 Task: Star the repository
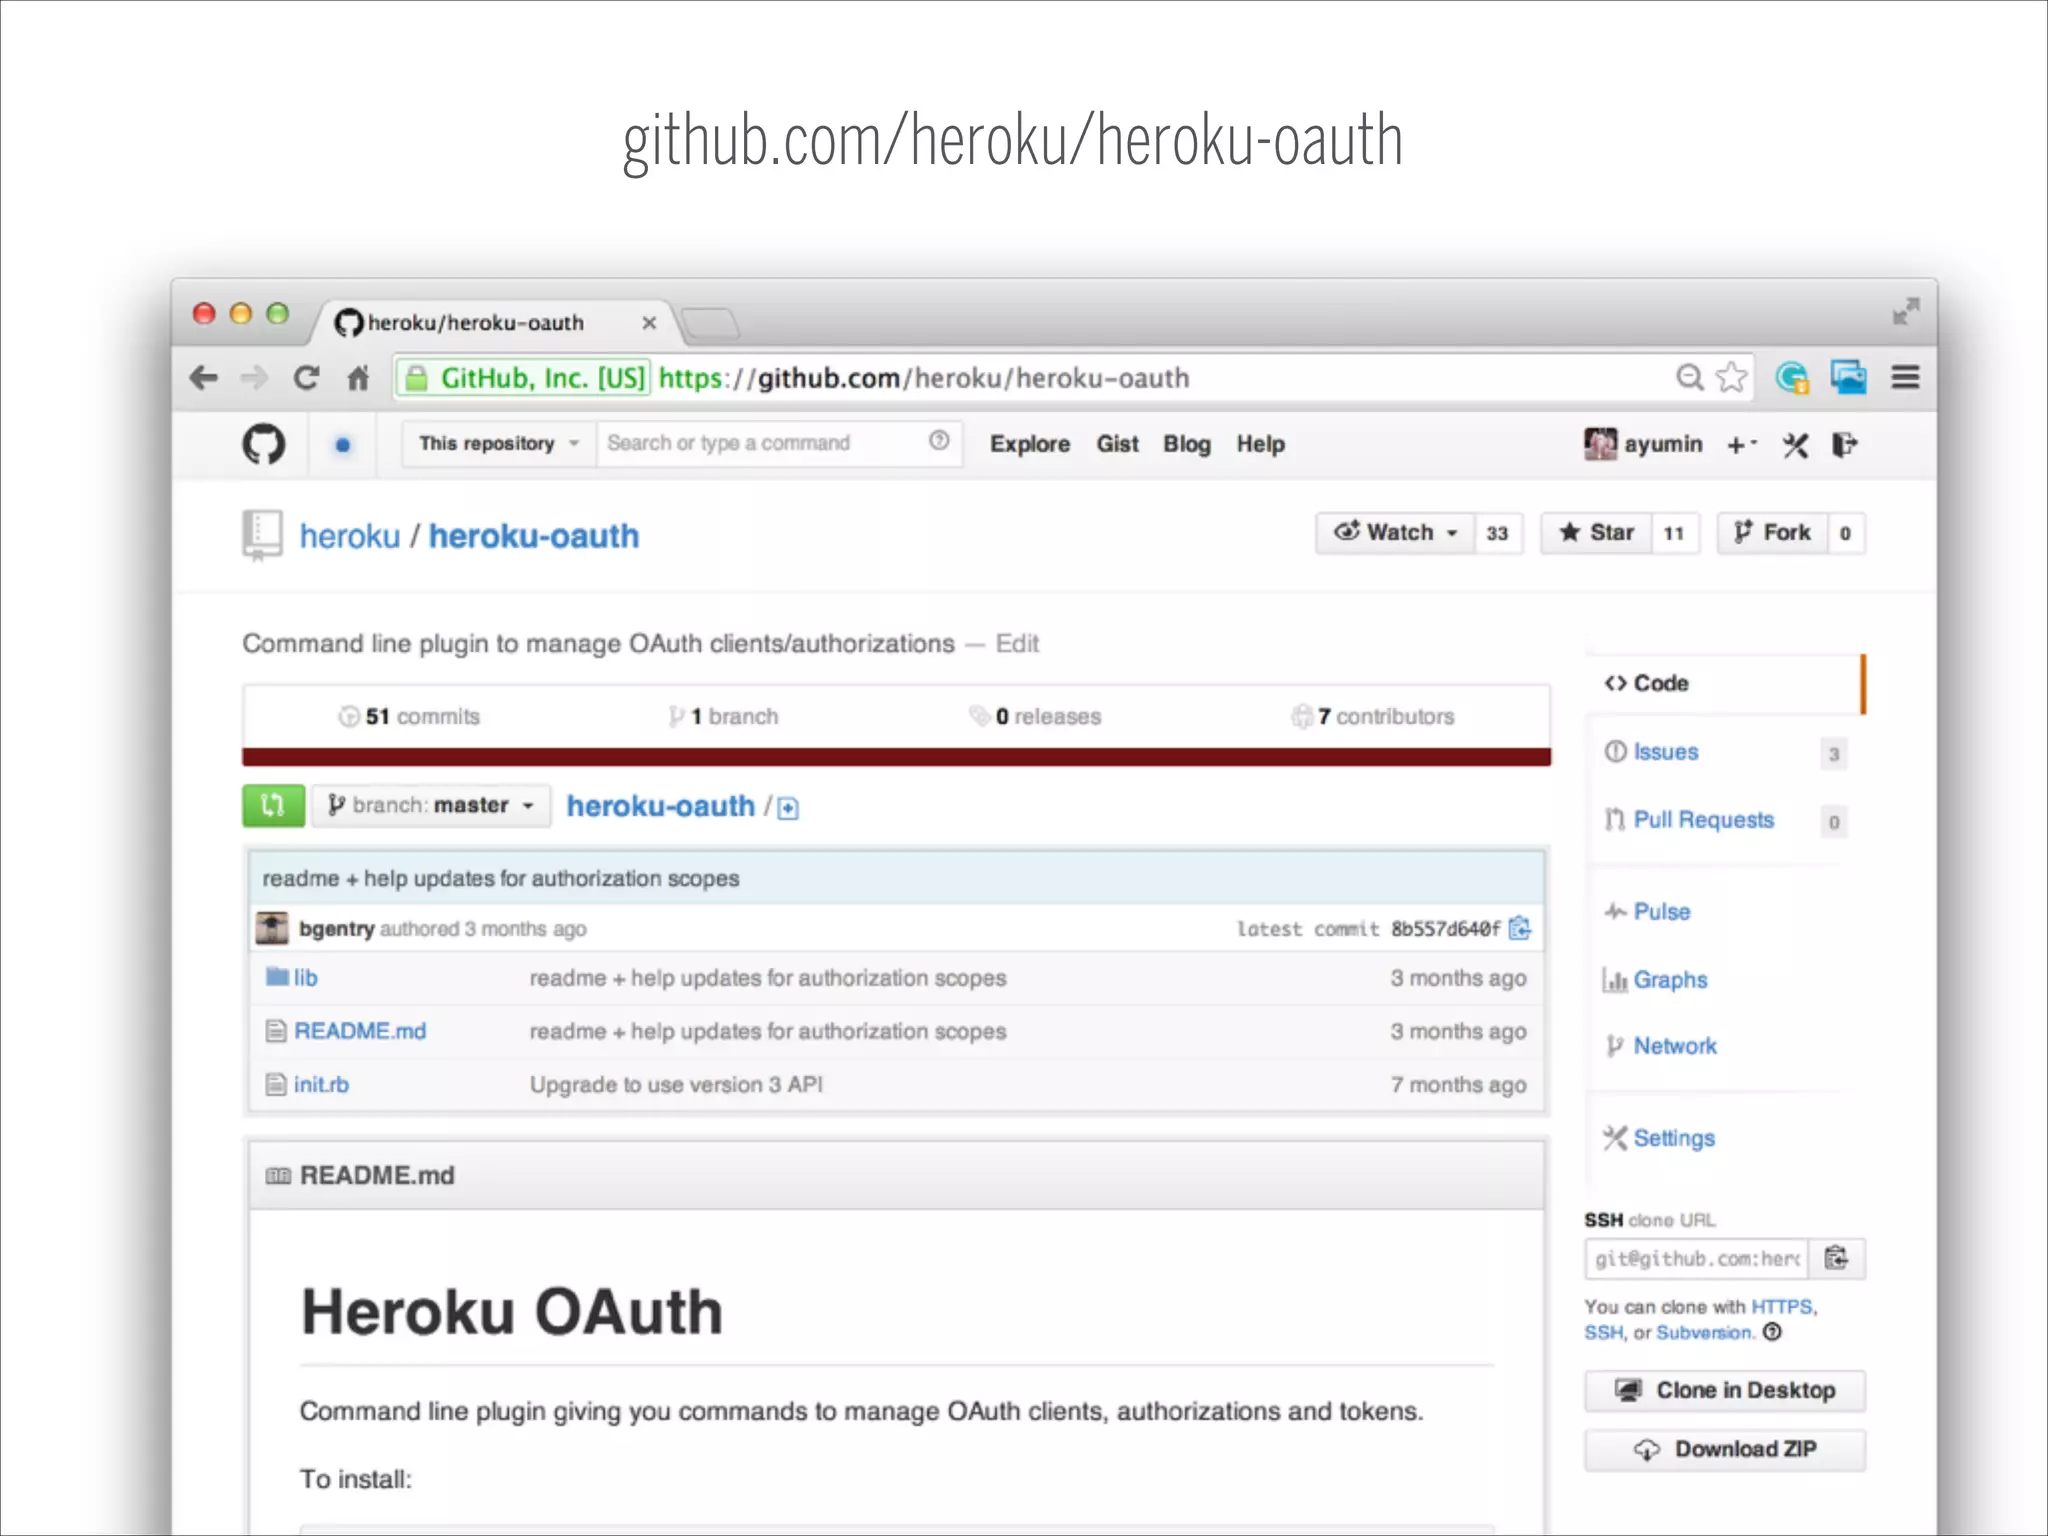pyautogui.click(x=1597, y=533)
